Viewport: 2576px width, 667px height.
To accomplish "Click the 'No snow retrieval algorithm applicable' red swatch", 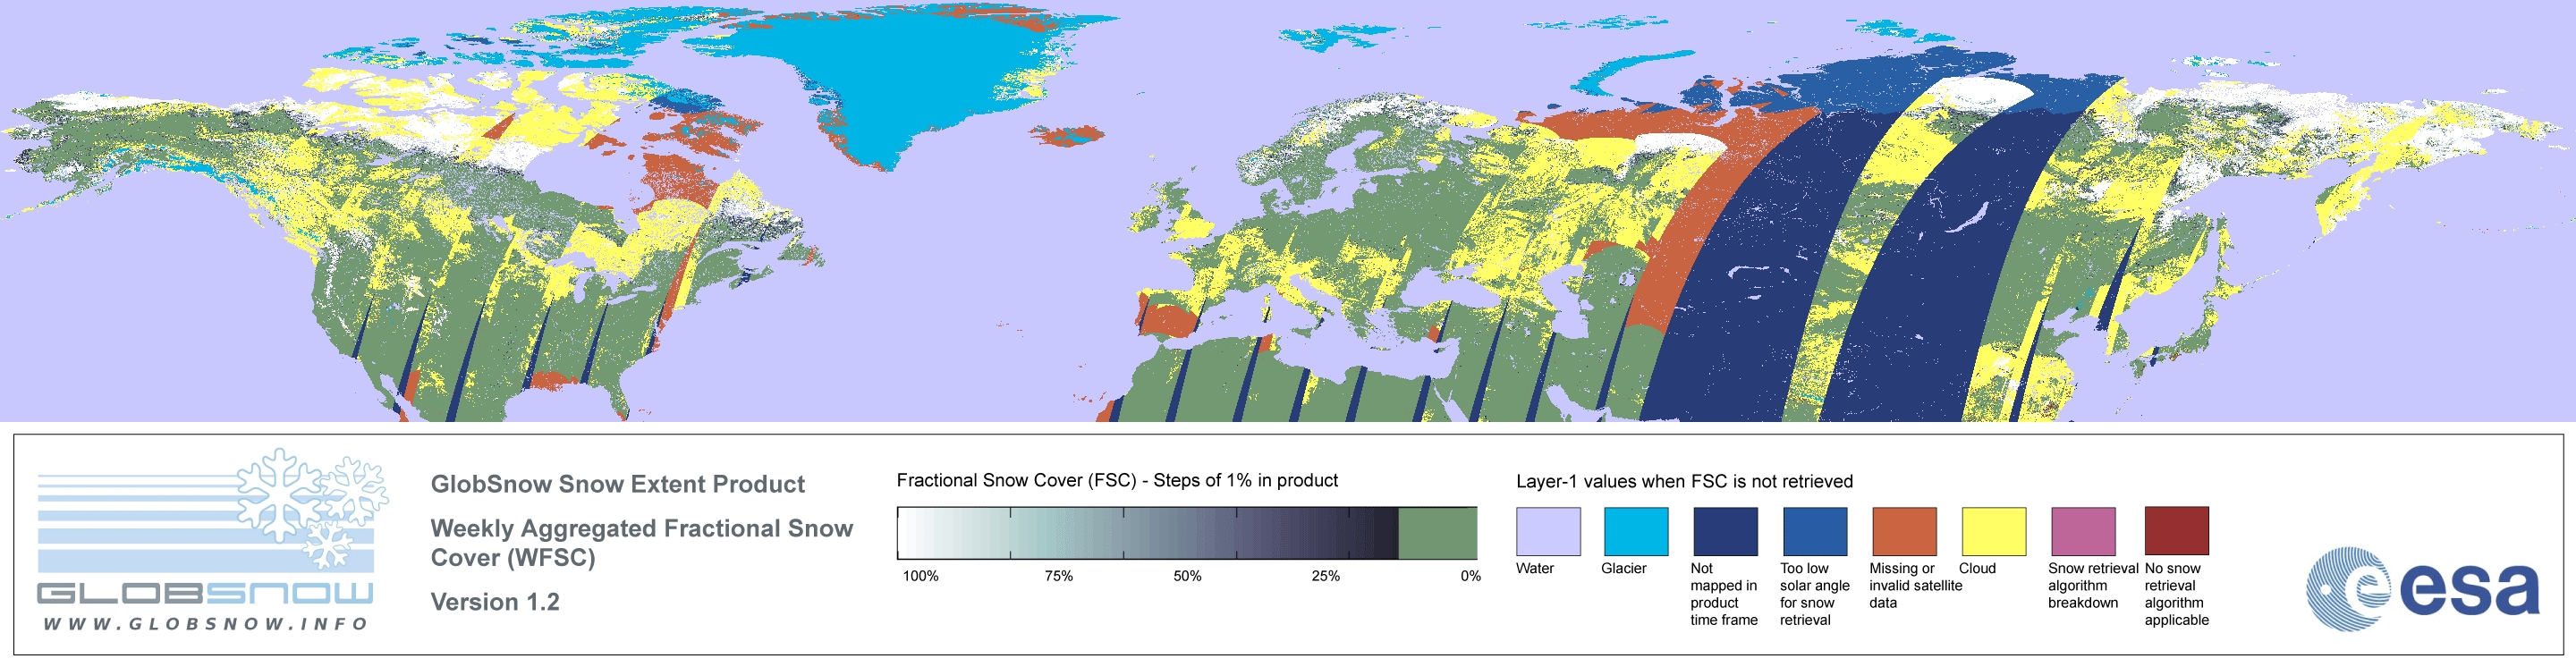I will pos(2177,531).
